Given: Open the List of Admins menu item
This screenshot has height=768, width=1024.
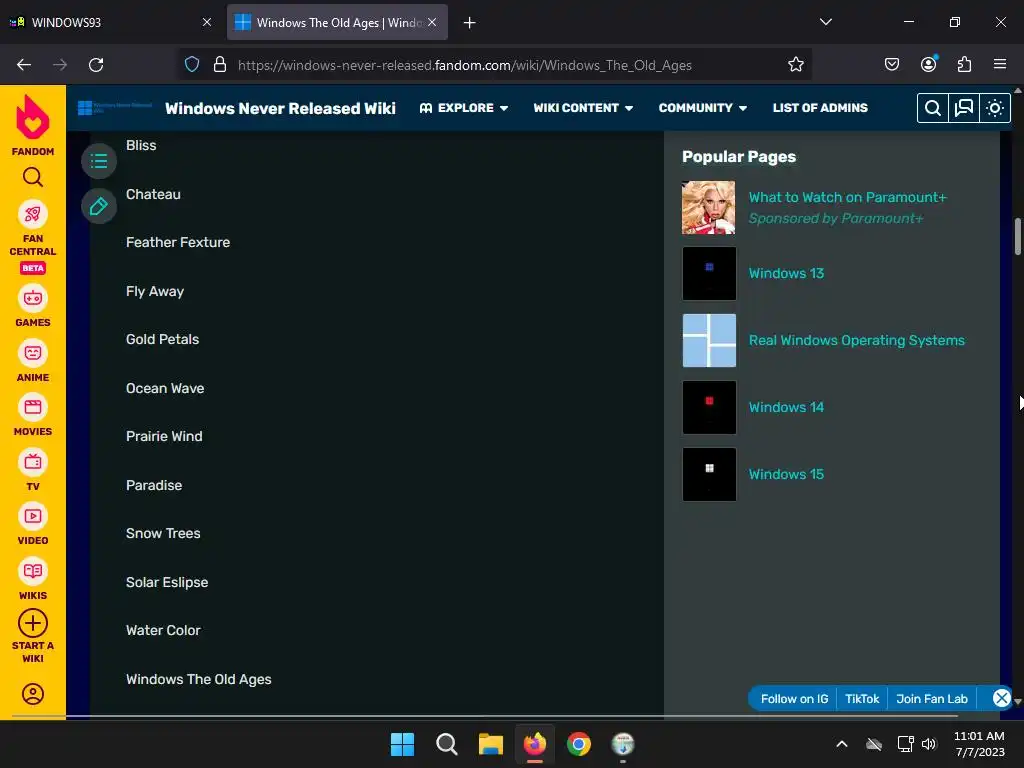Looking at the screenshot, I should 820,108.
